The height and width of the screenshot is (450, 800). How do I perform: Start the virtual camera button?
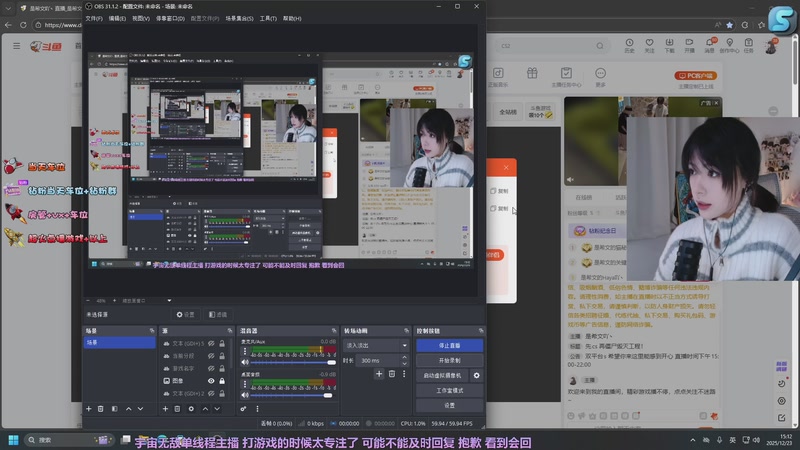point(442,376)
